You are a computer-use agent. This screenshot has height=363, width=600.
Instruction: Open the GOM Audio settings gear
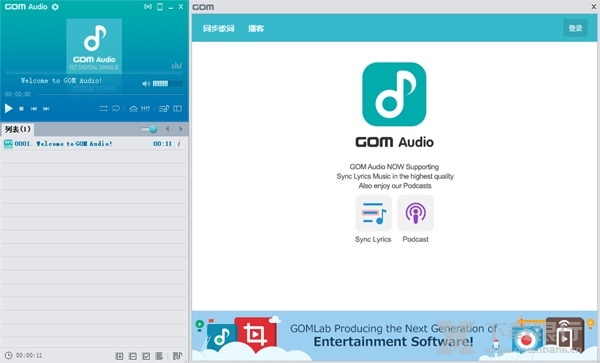55,7
